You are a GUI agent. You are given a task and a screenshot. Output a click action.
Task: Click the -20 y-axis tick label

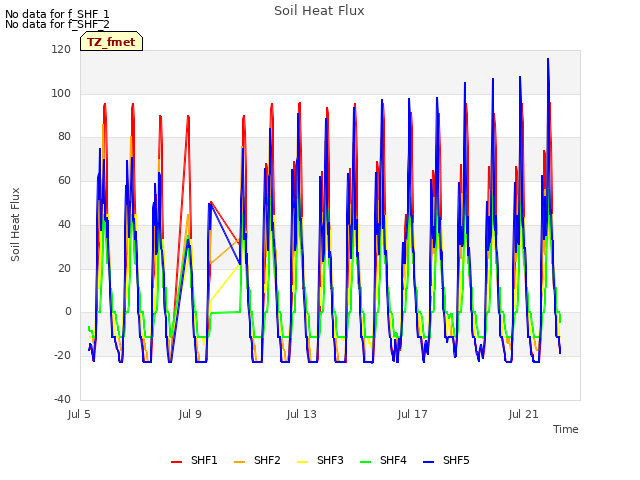pyautogui.click(x=62, y=355)
